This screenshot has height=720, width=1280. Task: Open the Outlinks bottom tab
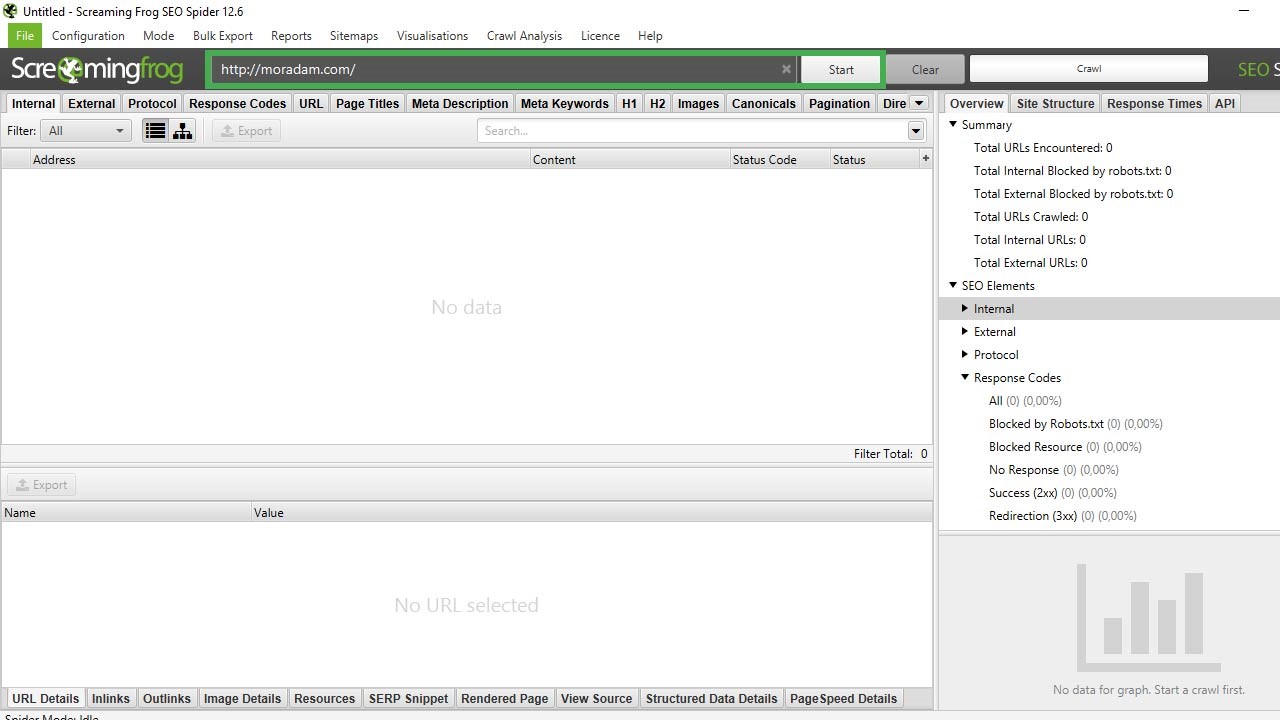click(166, 698)
